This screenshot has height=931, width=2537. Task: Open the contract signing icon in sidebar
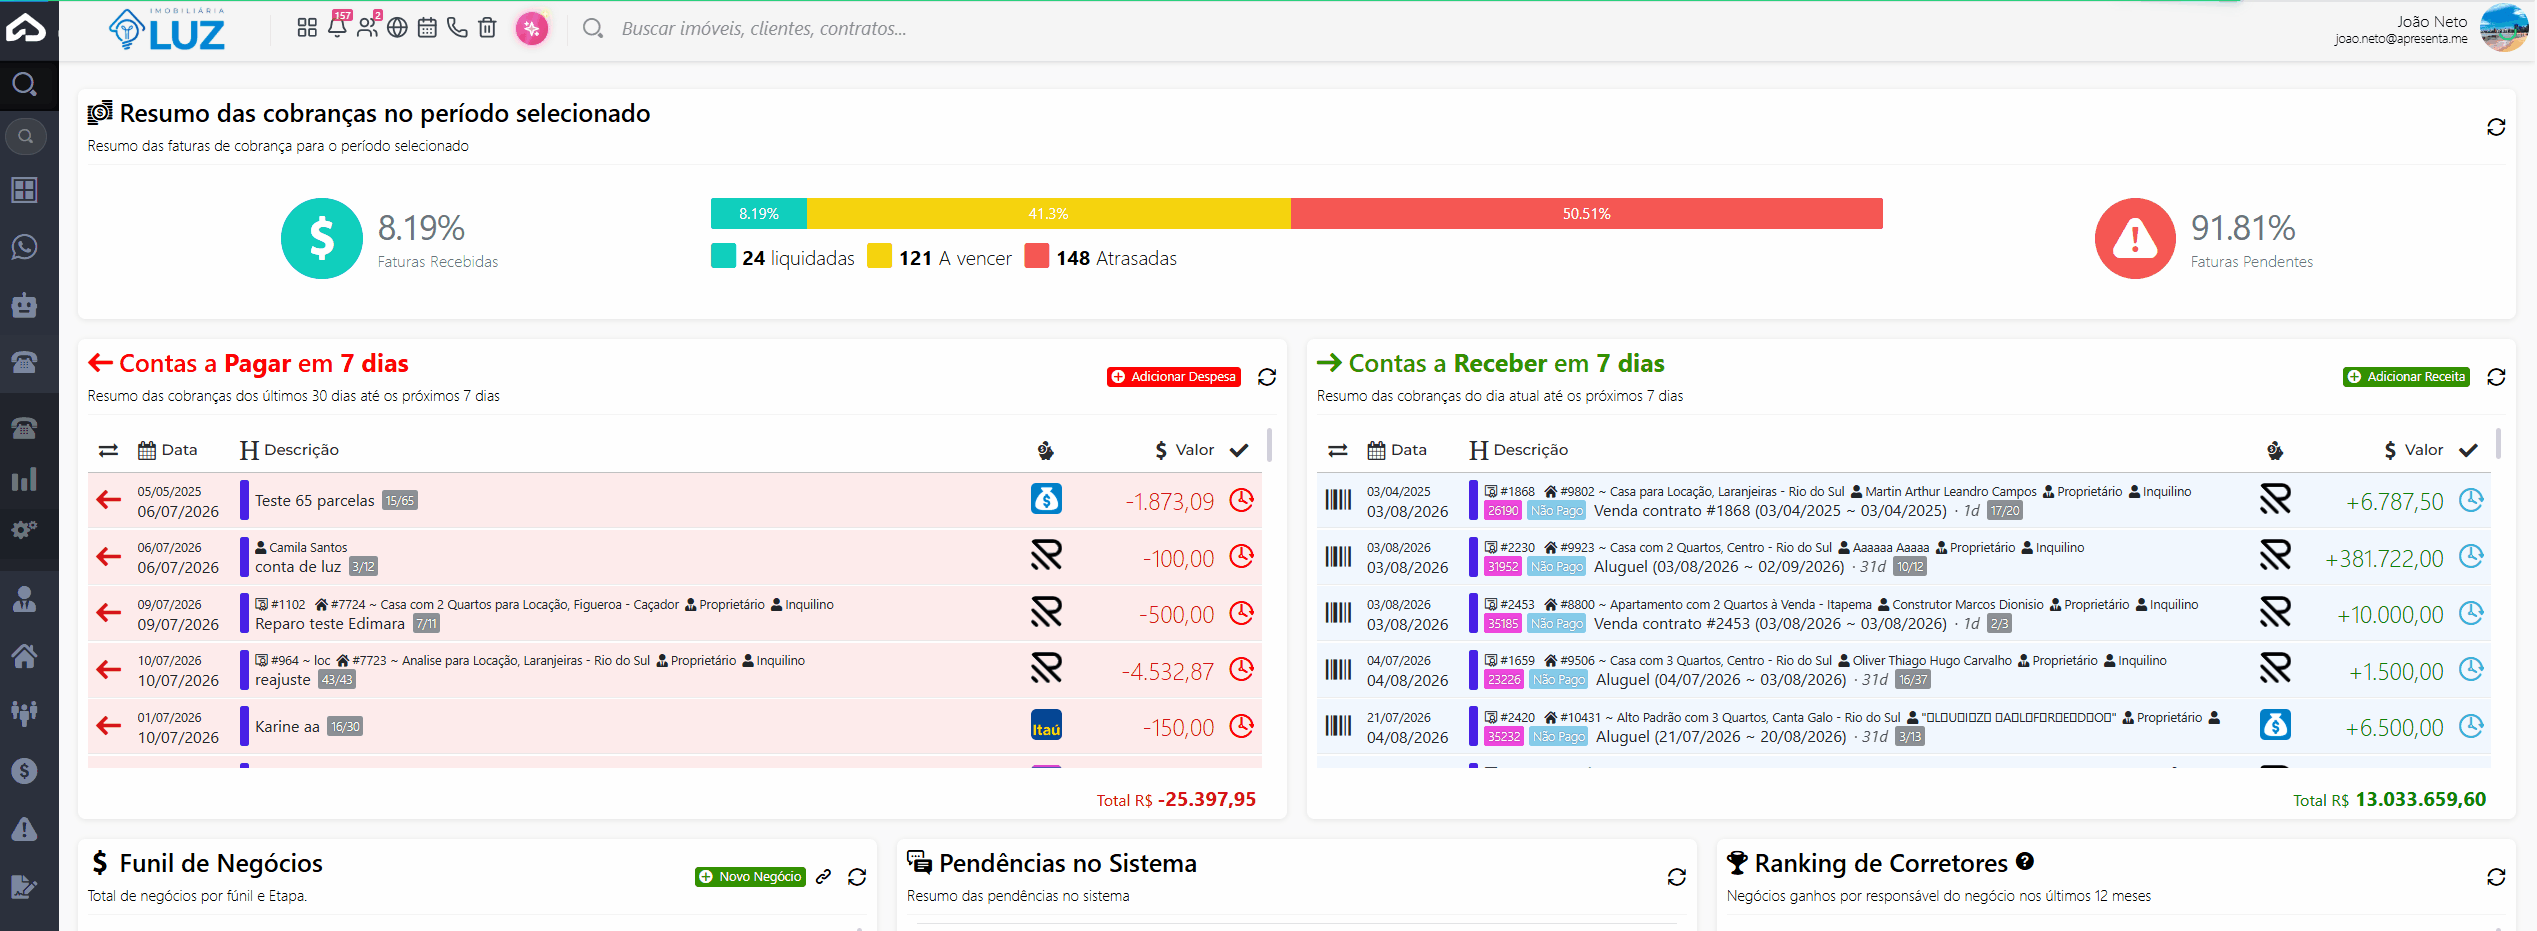[x=25, y=886]
